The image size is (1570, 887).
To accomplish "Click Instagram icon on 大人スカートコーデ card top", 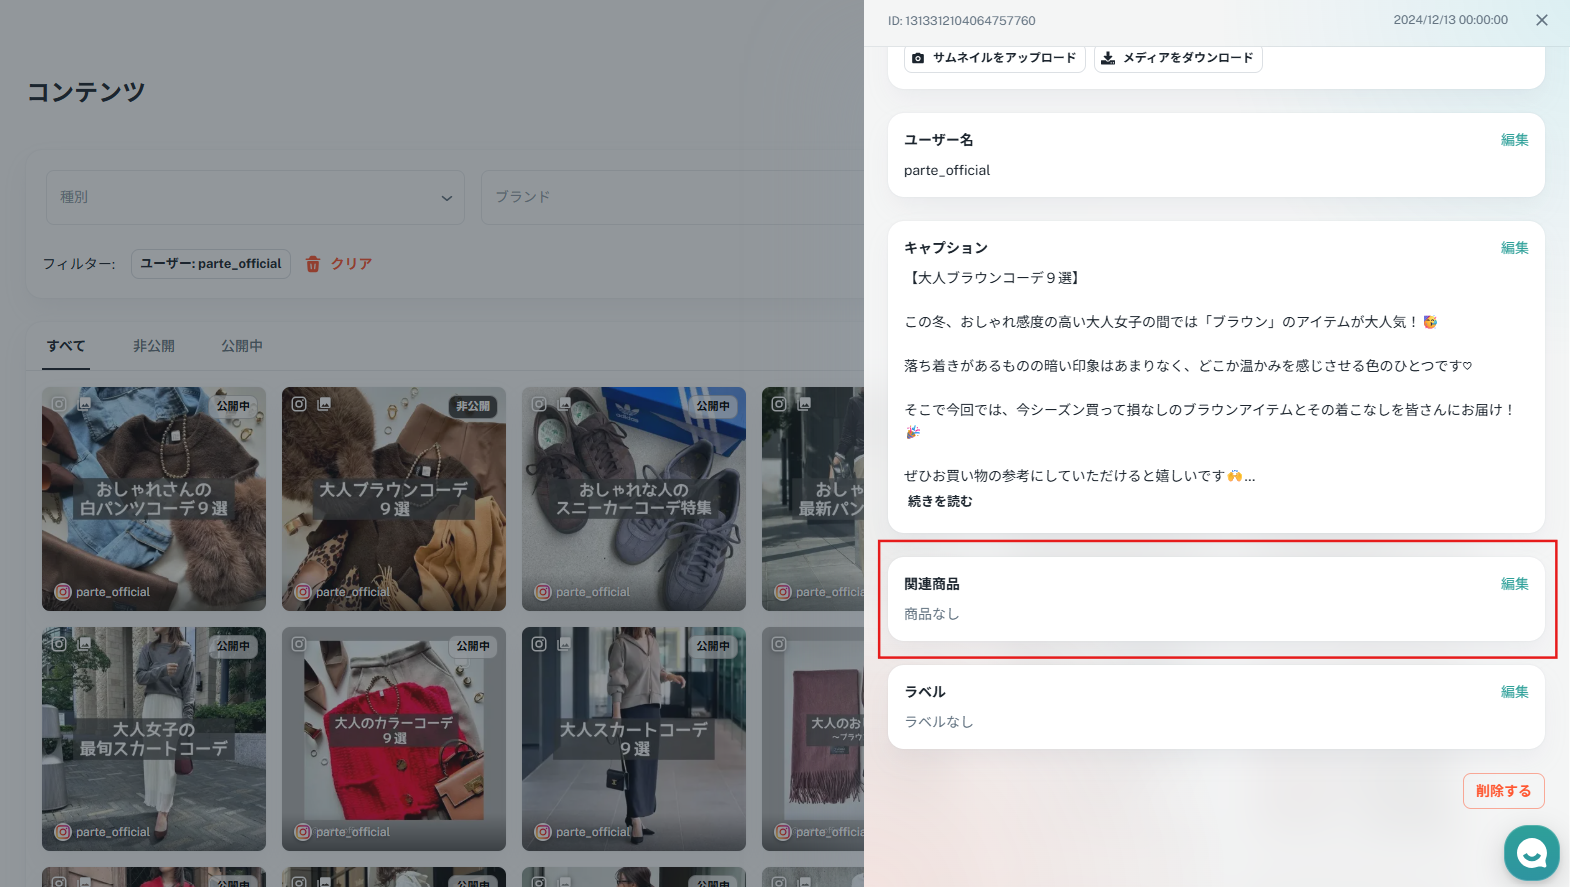I will [x=539, y=644].
